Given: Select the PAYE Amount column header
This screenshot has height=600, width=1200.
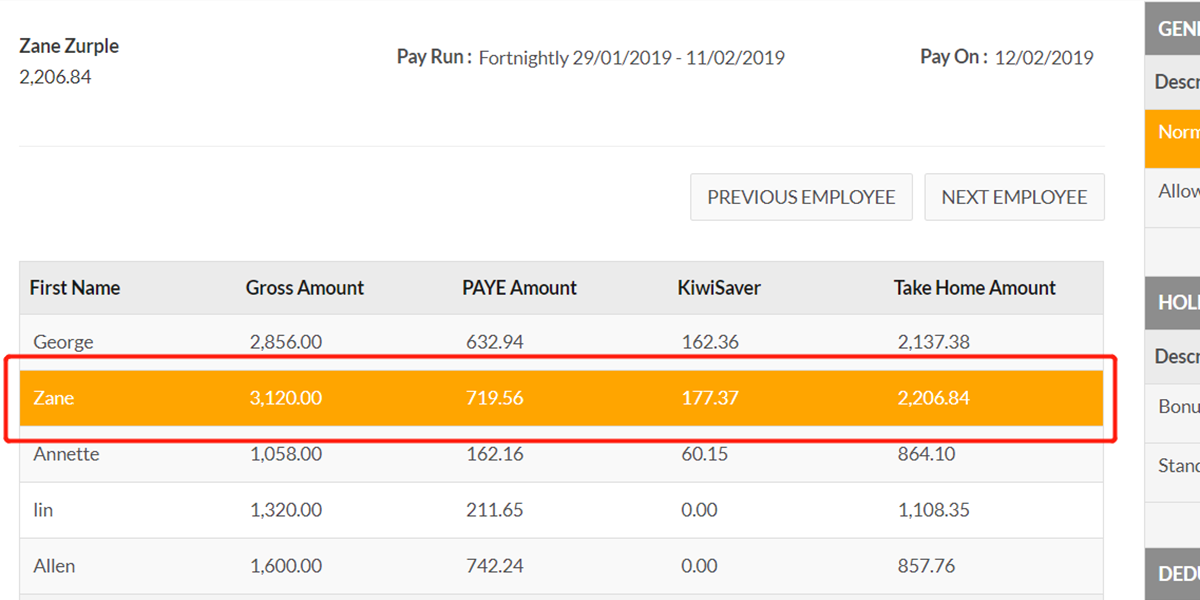Looking at the screenshot, I should (x=519, y=288).
